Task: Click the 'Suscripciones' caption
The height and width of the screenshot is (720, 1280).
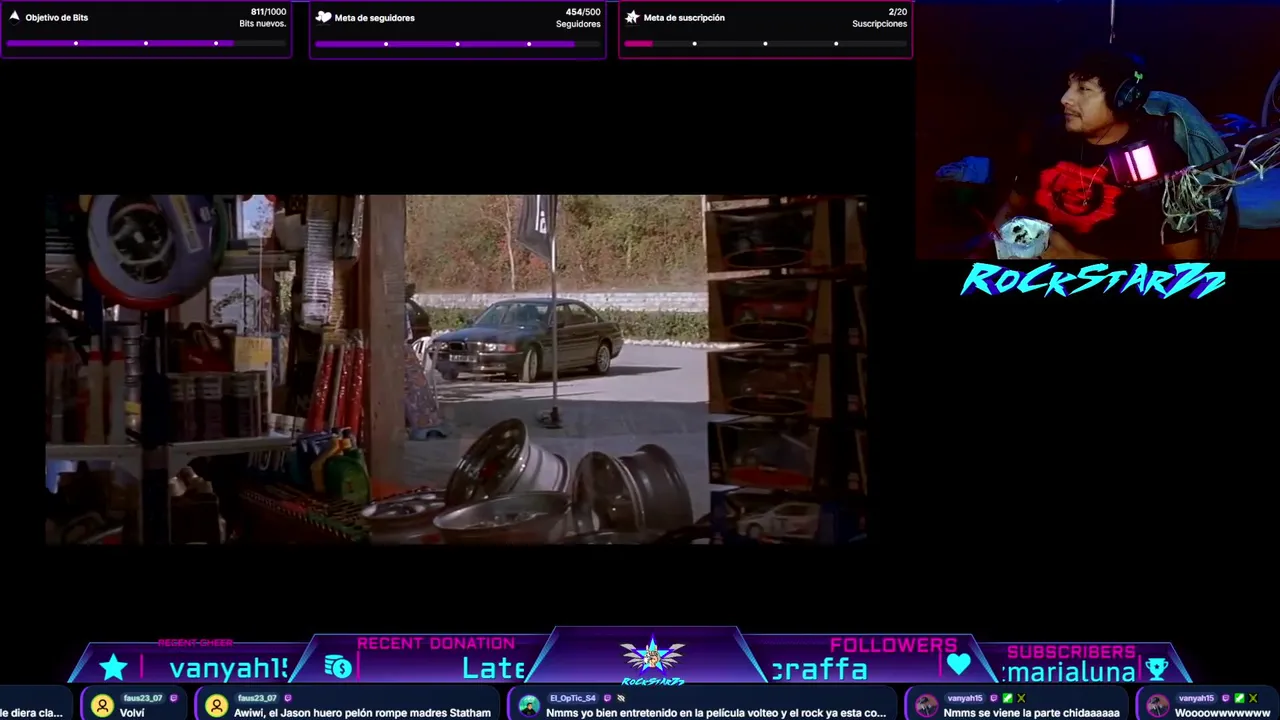Action: [x=880, y=24]
